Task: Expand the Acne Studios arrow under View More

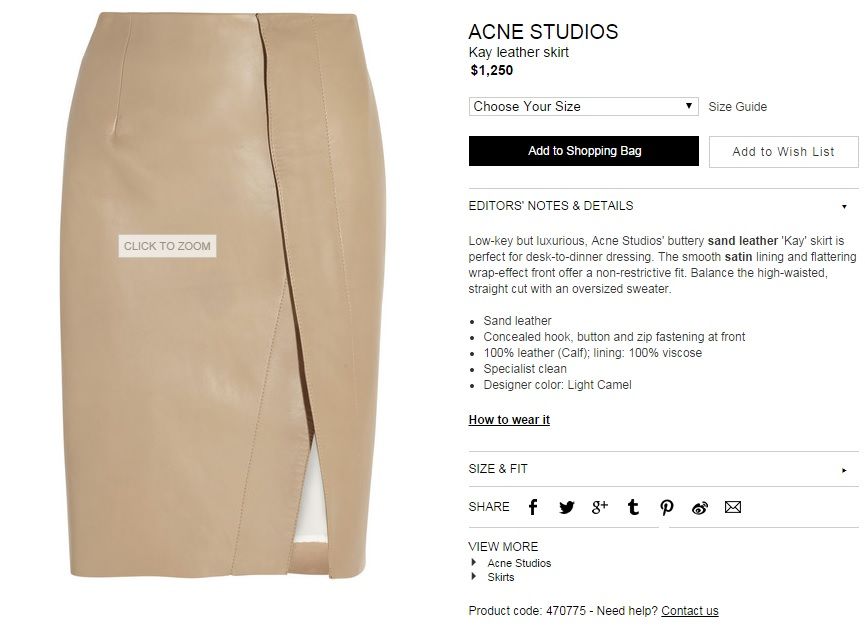Action: click(473, 562)
